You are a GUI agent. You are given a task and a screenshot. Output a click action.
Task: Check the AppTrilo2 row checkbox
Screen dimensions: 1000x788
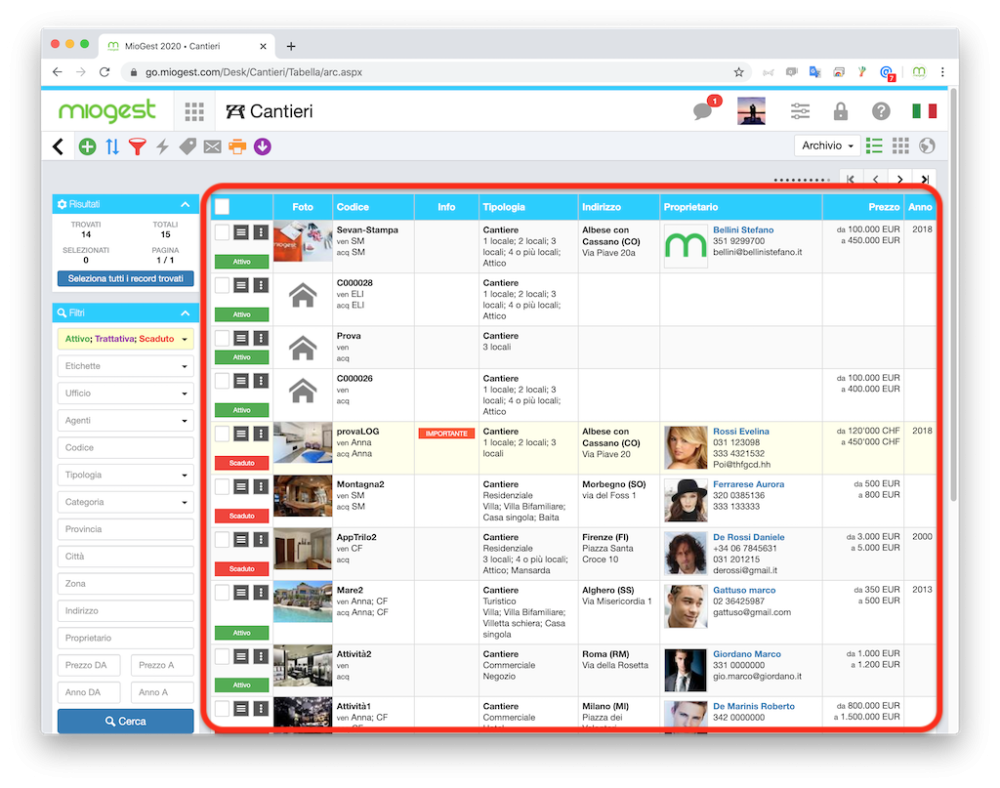point(221,539)
